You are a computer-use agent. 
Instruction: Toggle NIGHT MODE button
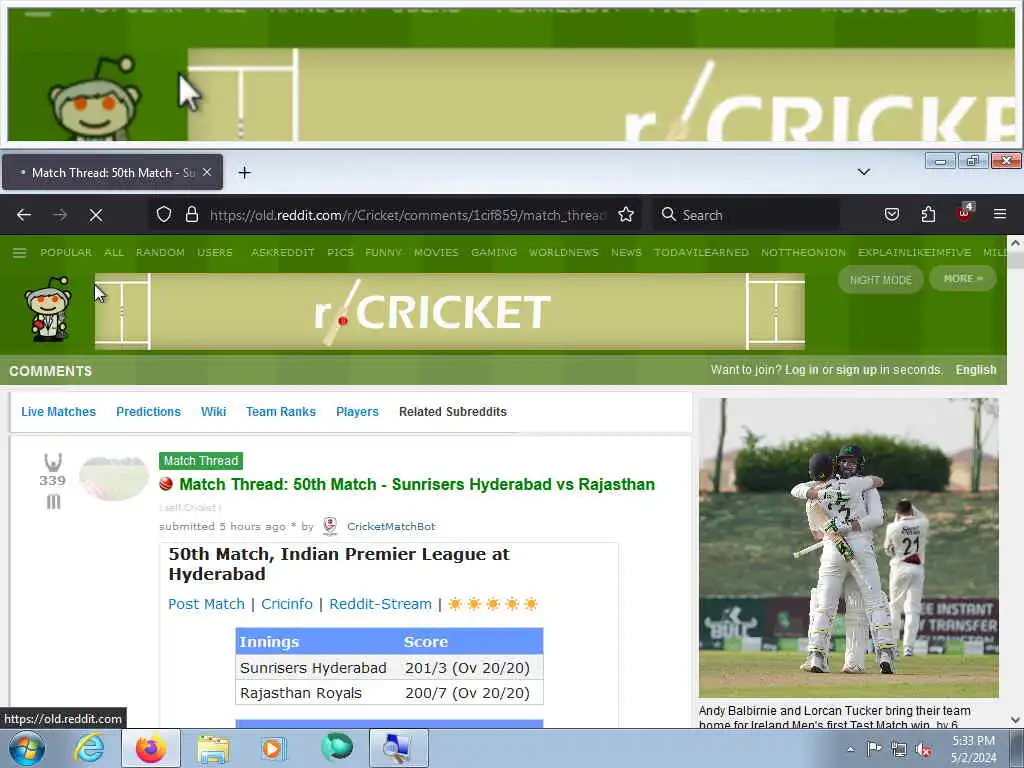(880, 280)
